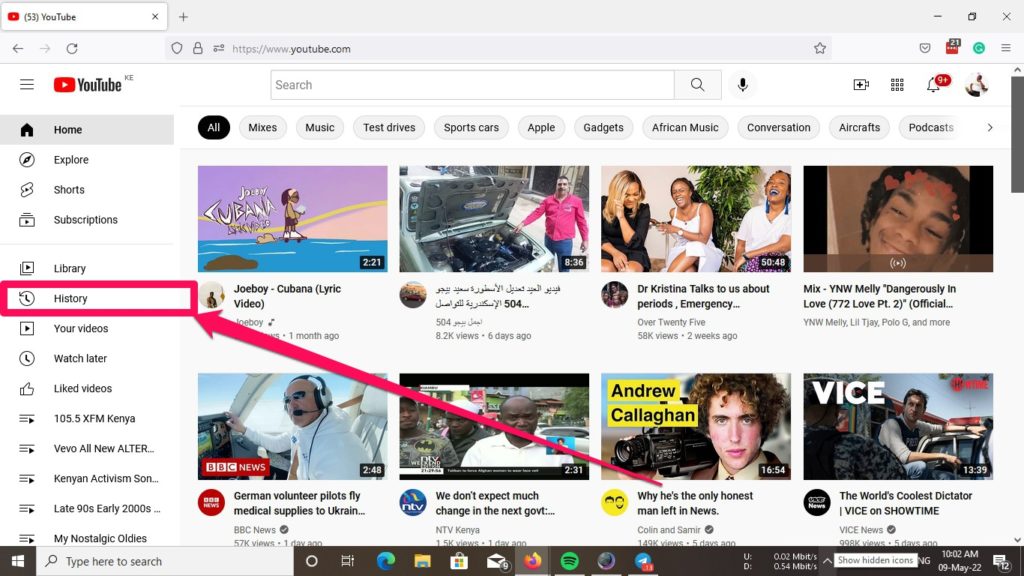
Task: Open Microsoft Edge from taskbar
Action: point(385,561)
